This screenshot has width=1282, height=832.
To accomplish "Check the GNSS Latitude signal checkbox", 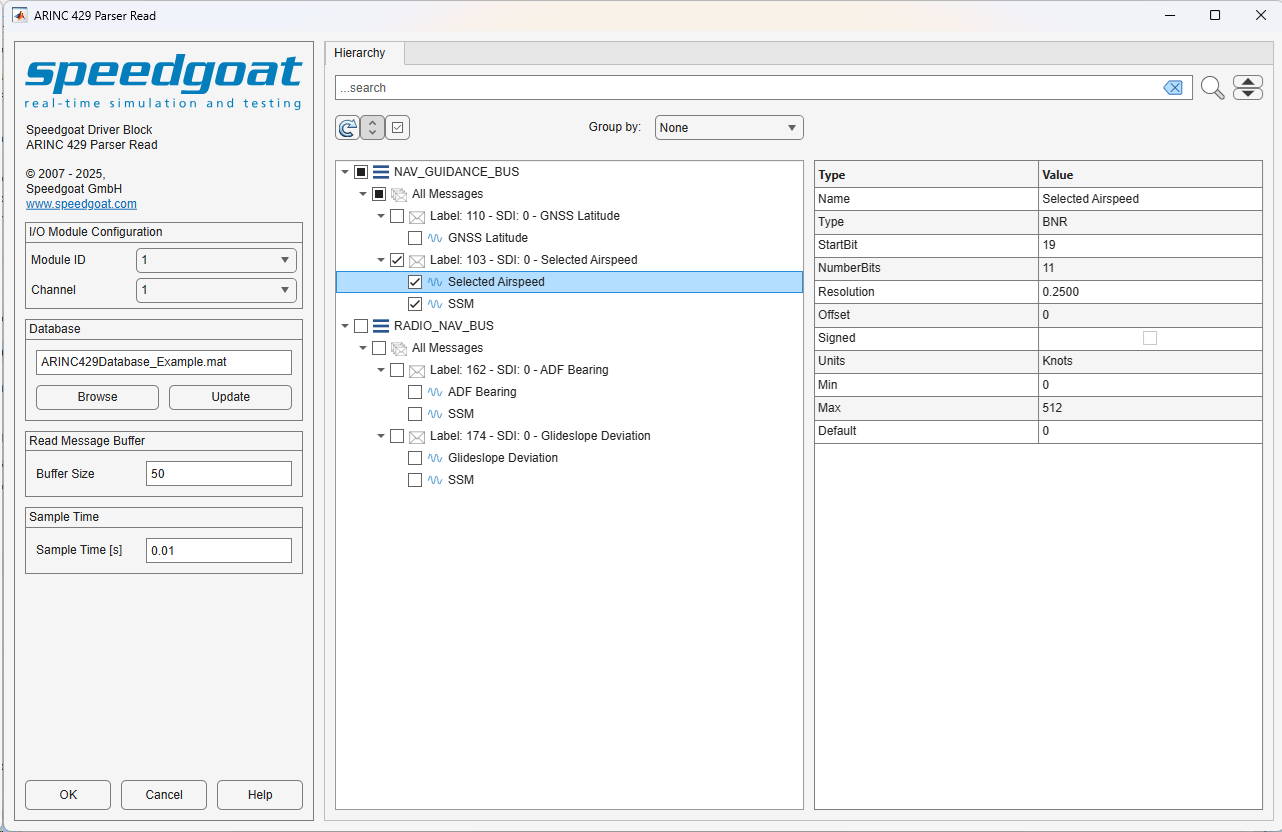I will click(415, 238).
